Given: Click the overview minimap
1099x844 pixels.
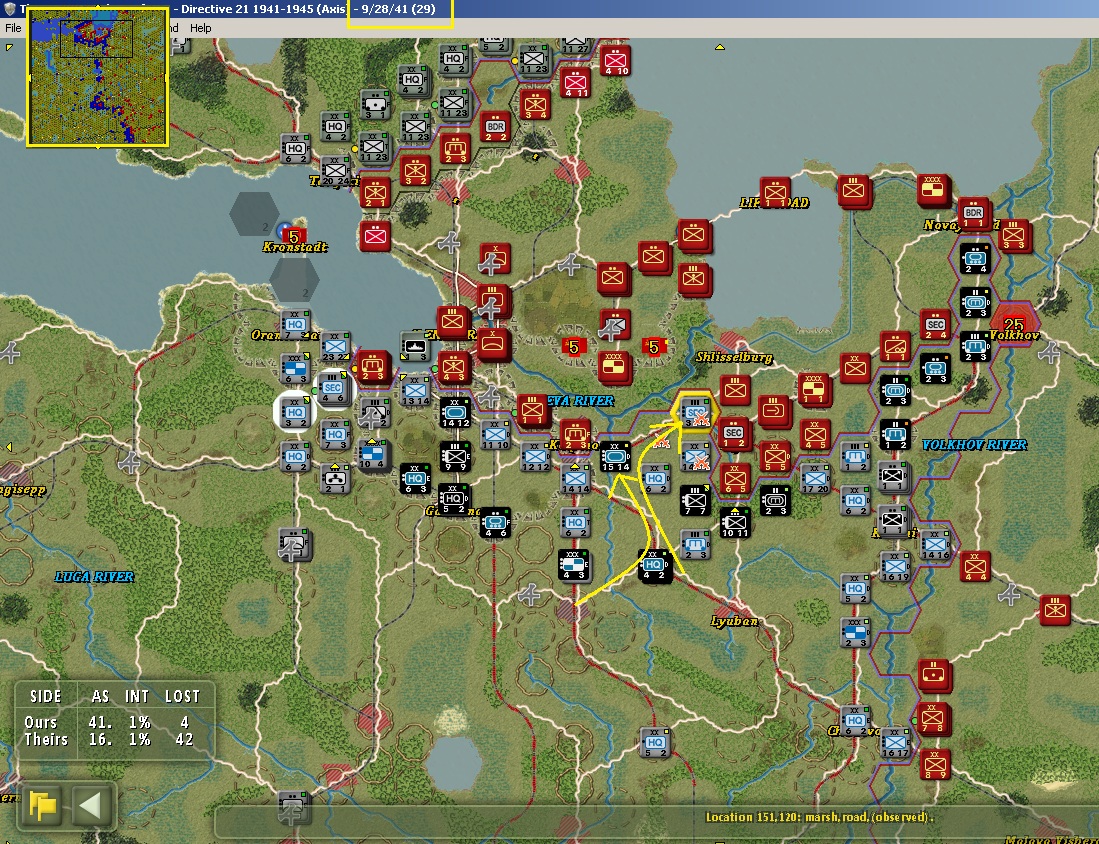Looking at the screenshot, I should [97, 77].
